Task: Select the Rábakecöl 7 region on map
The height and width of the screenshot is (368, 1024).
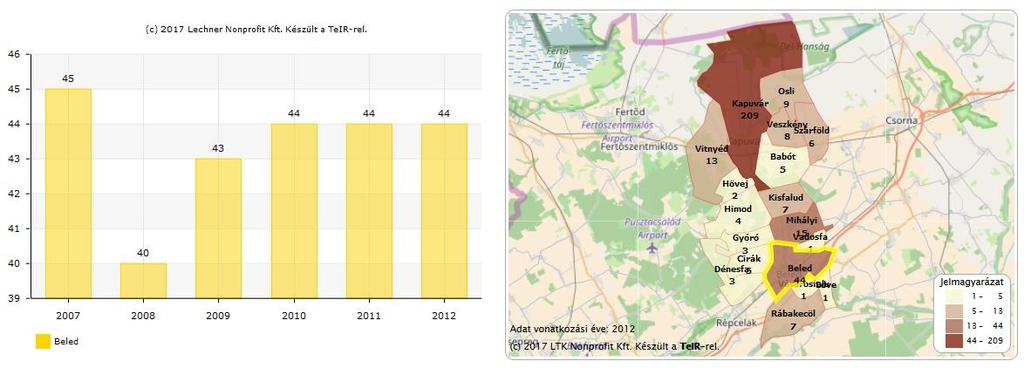Action: click(x=793, y=320)
